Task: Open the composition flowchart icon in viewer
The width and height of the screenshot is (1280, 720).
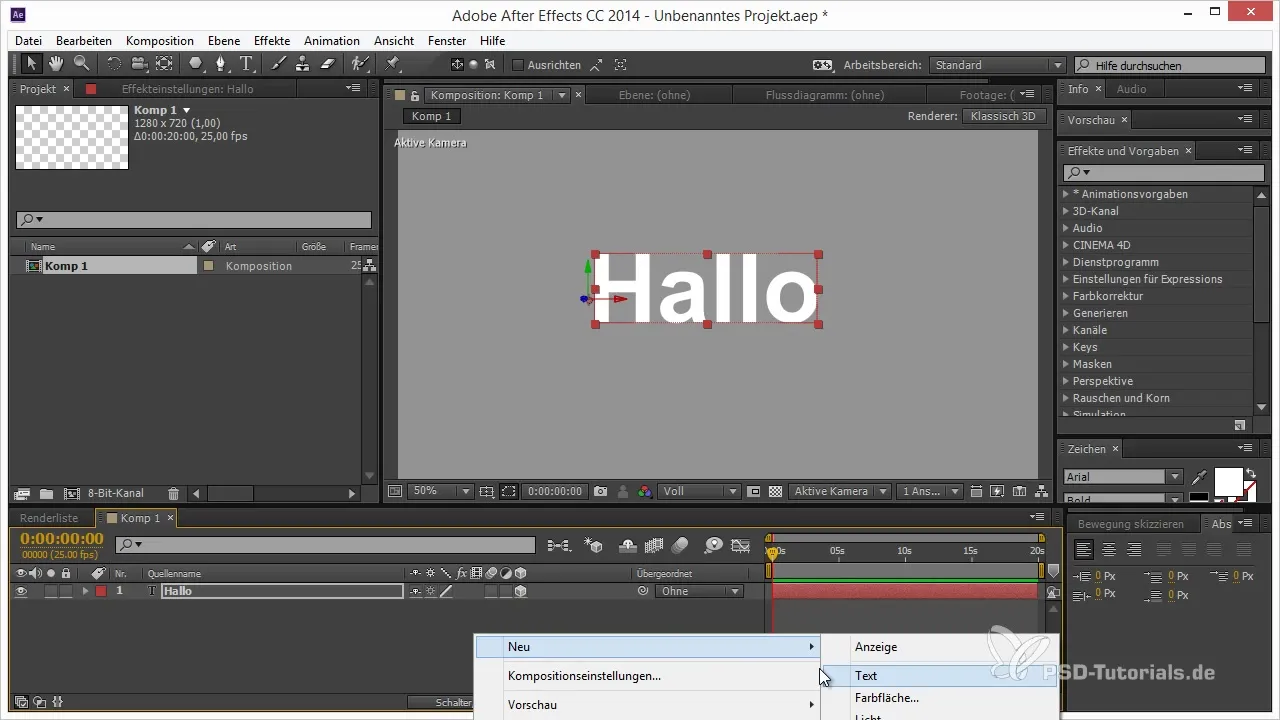Action: [1041, 492]
